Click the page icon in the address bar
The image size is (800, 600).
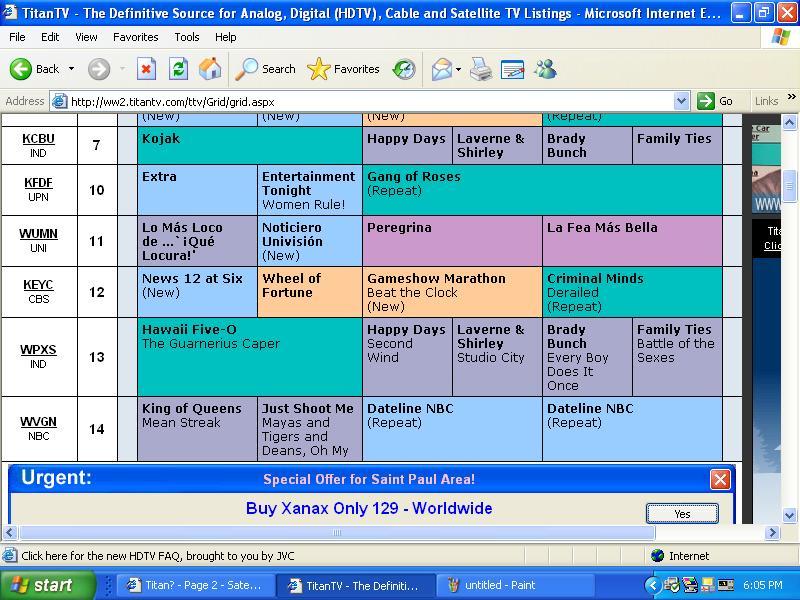pos(60,101)
